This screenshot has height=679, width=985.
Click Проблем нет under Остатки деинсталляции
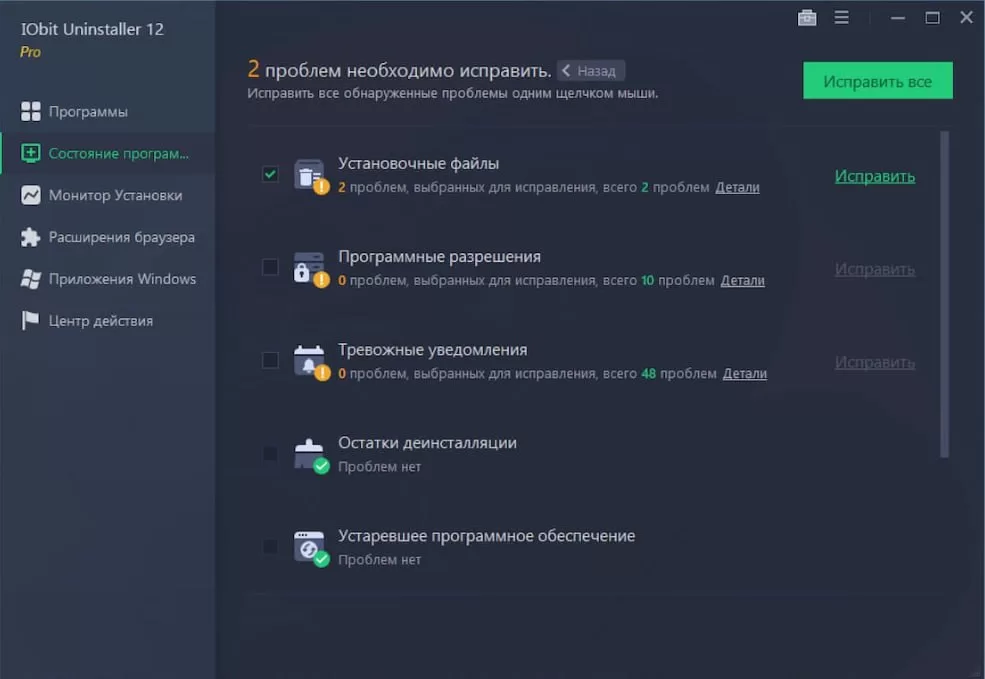point(379,467)
